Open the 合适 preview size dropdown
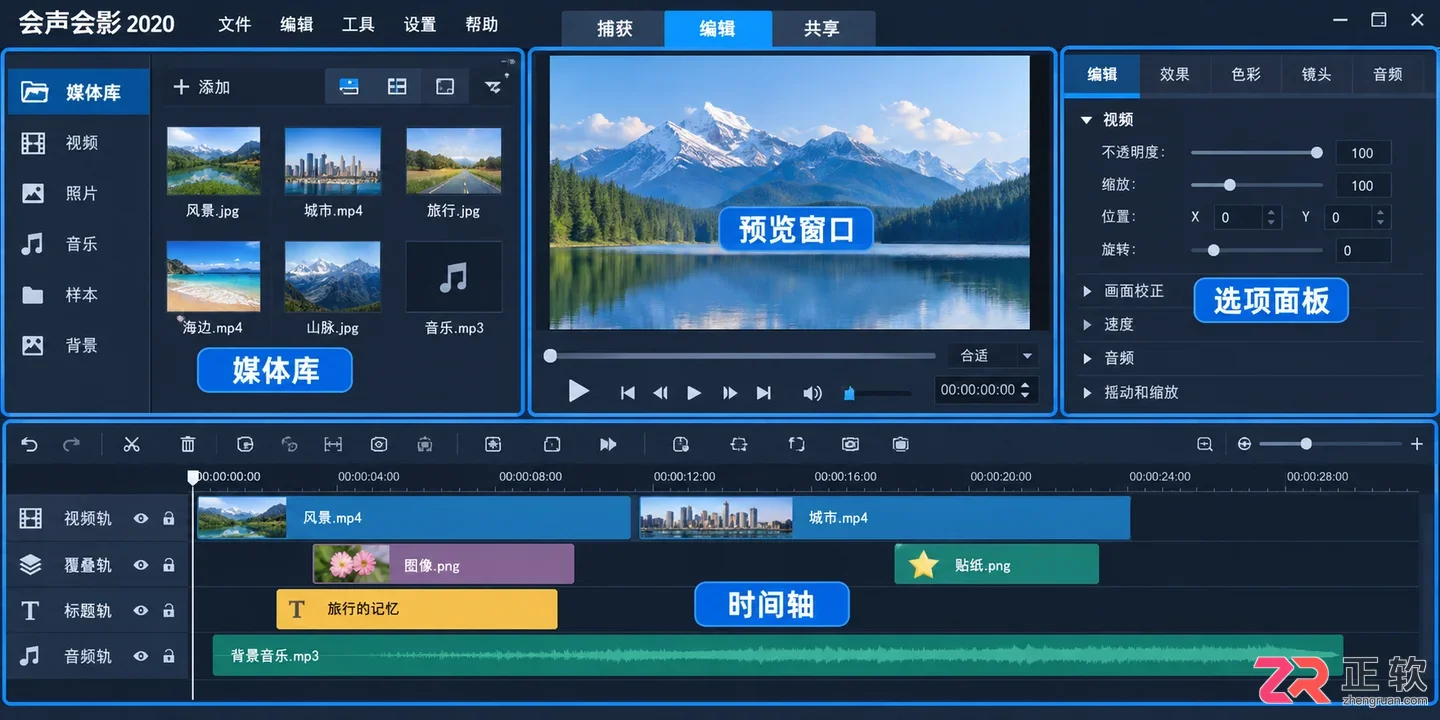 pos(992,355)
